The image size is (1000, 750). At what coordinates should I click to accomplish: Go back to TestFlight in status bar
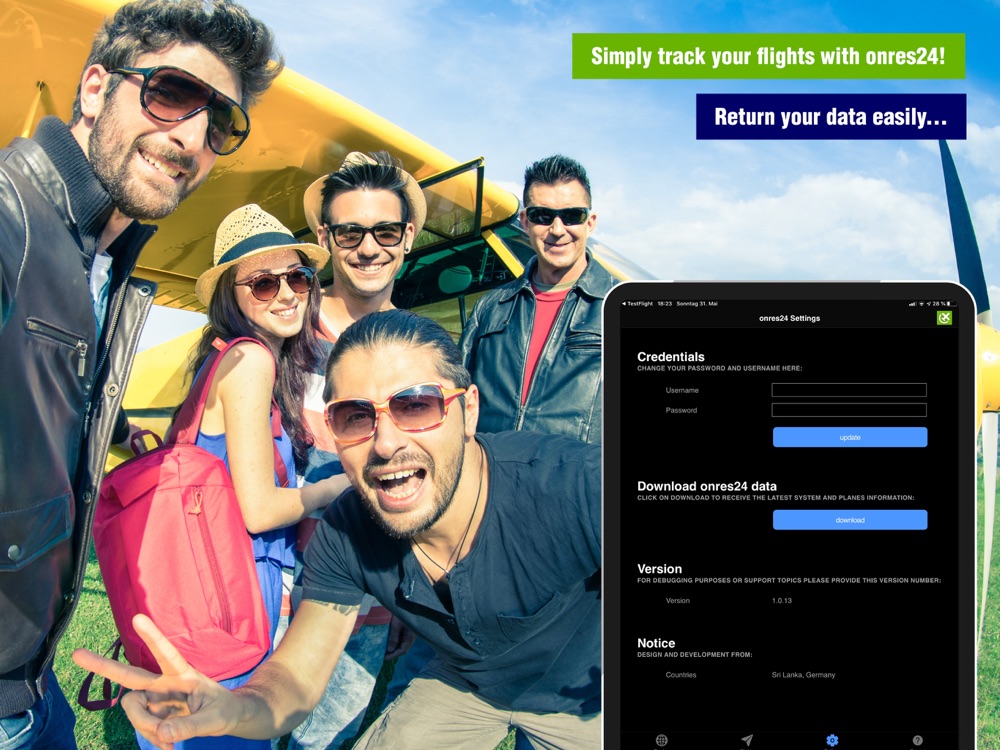coord(637,304)
